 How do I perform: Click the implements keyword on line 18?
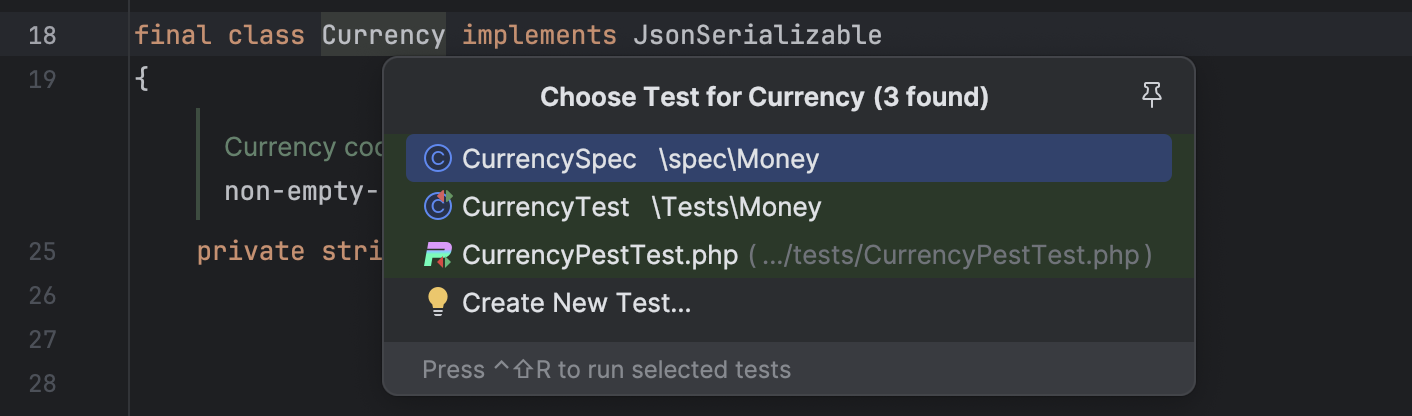[539, 35]
